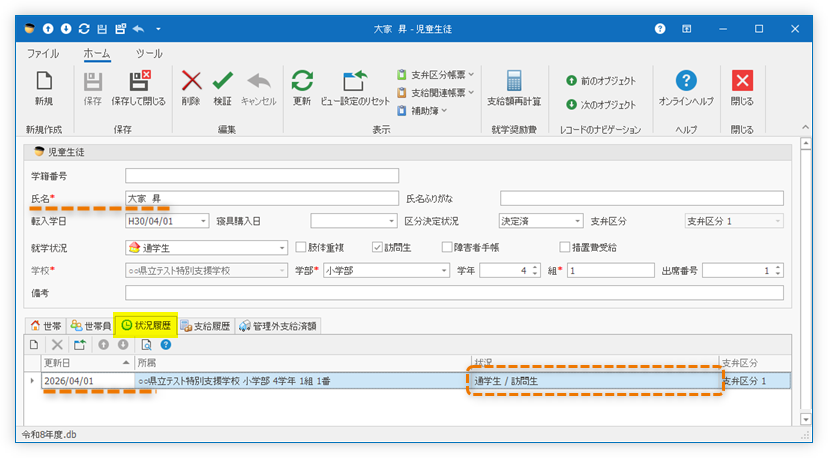Viewport: 828px width, 458px height.
Task: Open the 支弁区分帳票 dropdown
Action: (436, 74)
